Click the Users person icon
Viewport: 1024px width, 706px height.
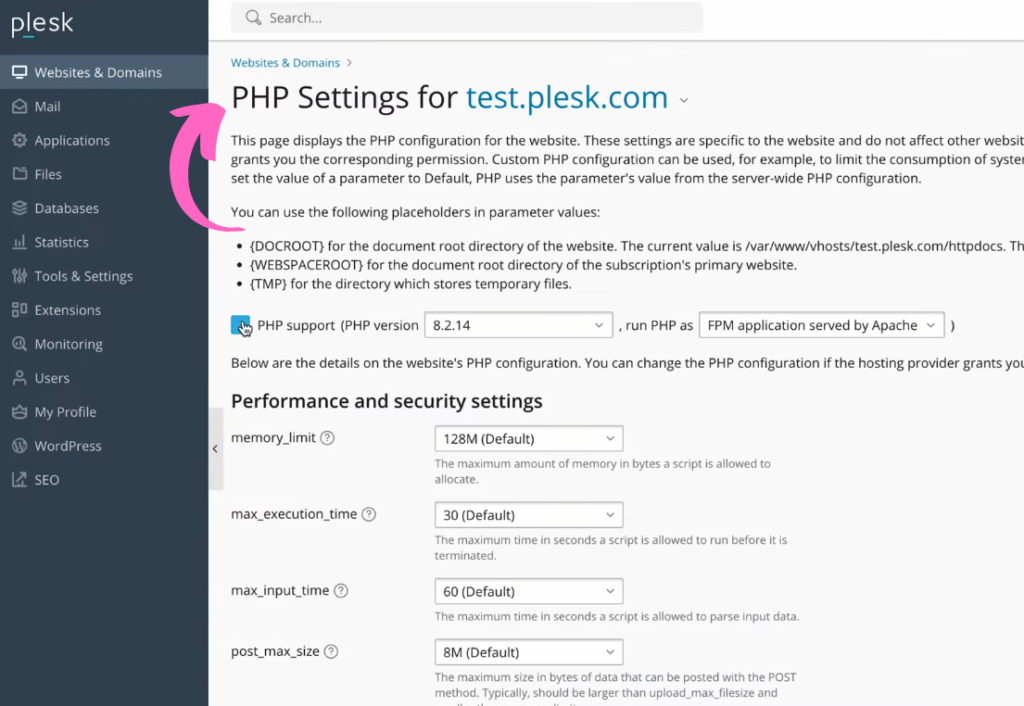(20, 377)
